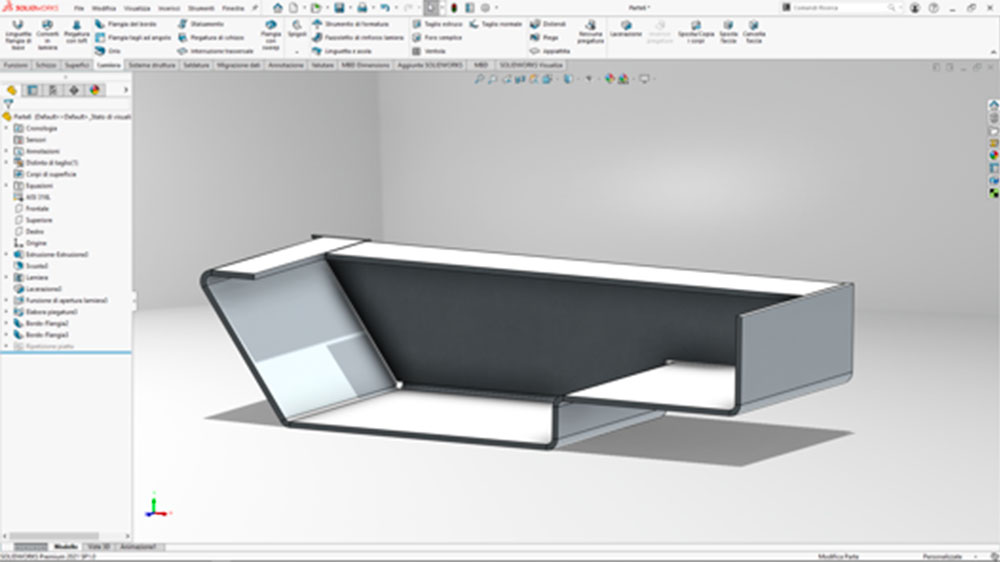Expand the Lamiera feature node
Screen dimensions: 1000x562
6,277
